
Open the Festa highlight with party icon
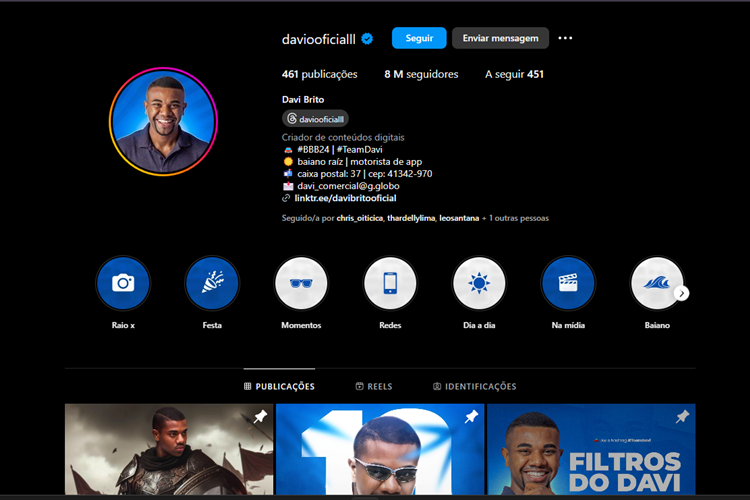(212, 283)
